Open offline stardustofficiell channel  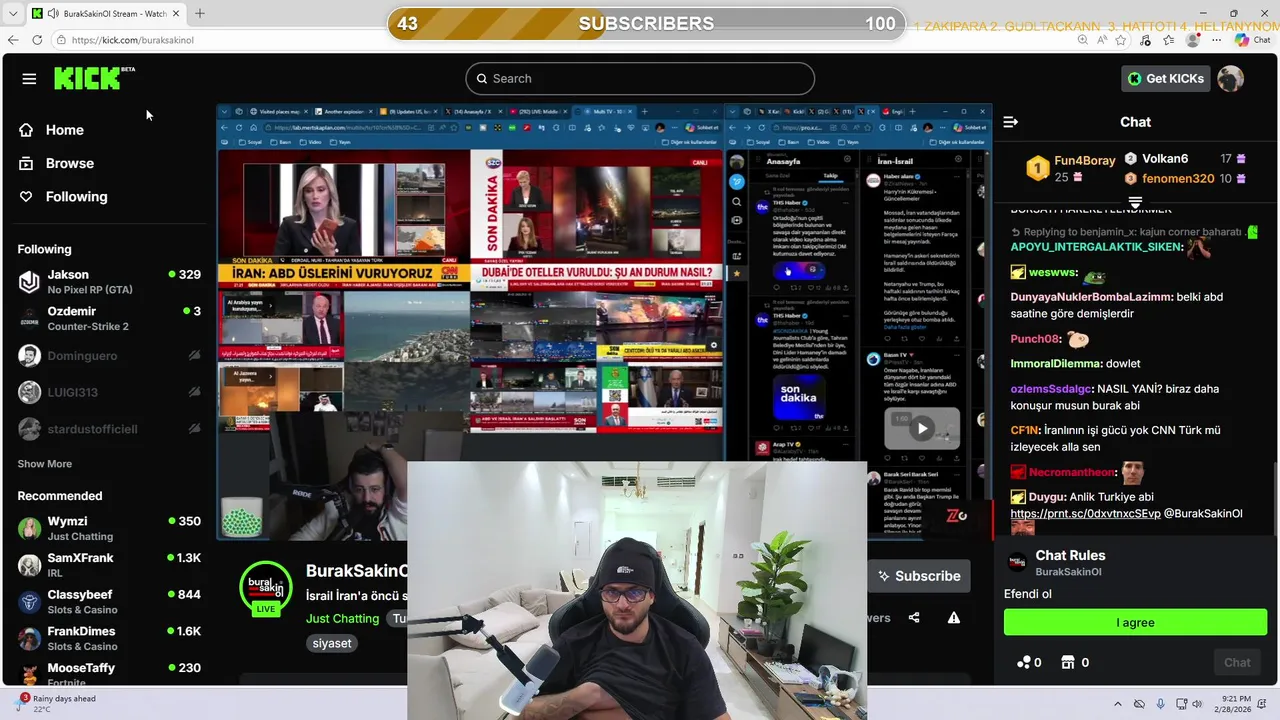click(109, 429)
